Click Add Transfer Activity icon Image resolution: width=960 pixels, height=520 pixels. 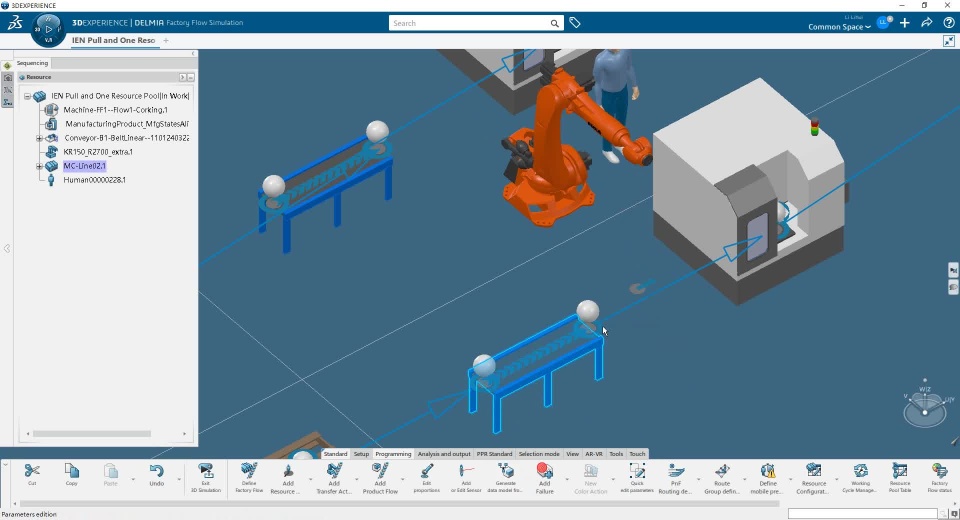tap(334, 470)
